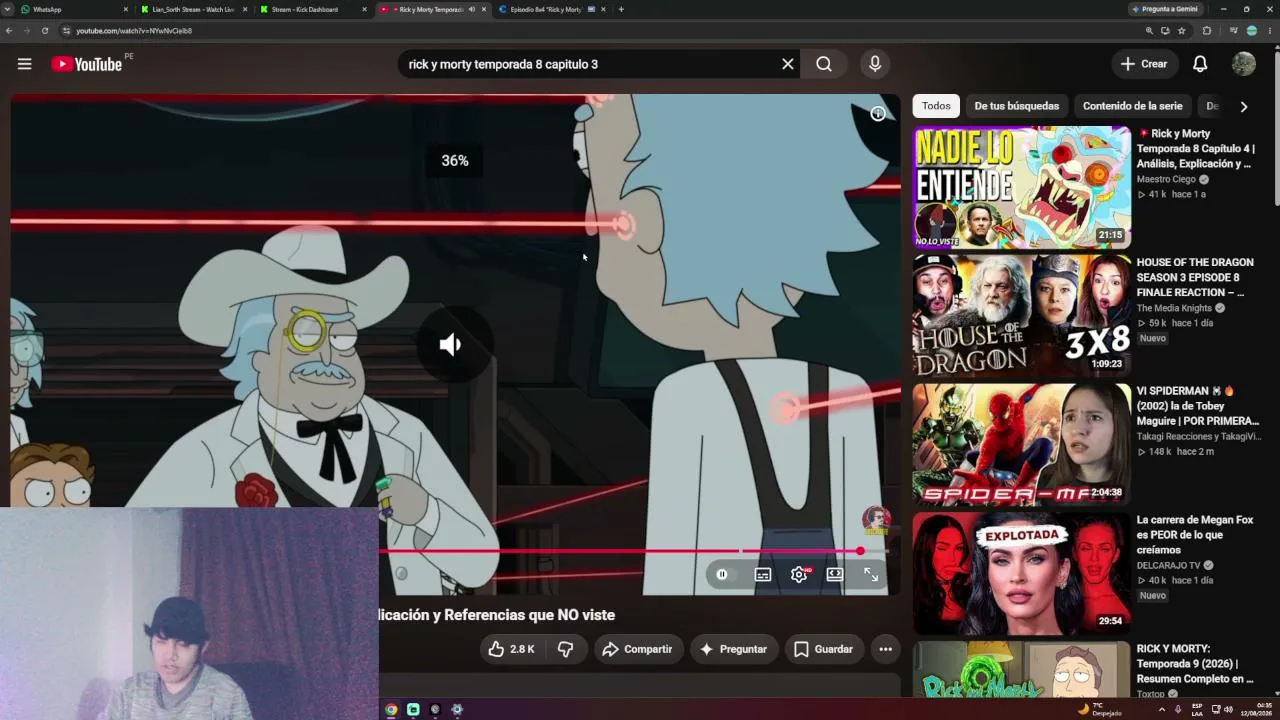
Task: Select the De tus búsquedas chip
Action: pyautogui.click(x=1016, y=106)
